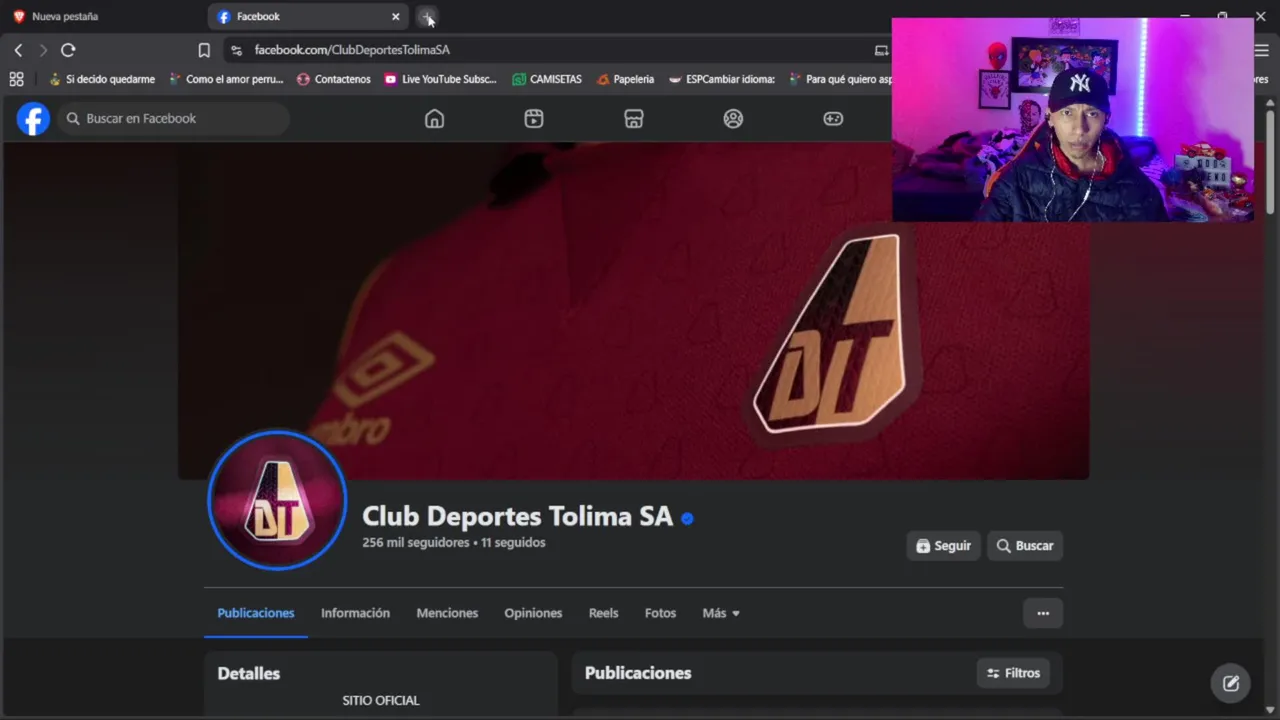Screen dimensions: 1280x720
Task: Open the Gaming icon in Facebook navbar
Action: (833, 119)
